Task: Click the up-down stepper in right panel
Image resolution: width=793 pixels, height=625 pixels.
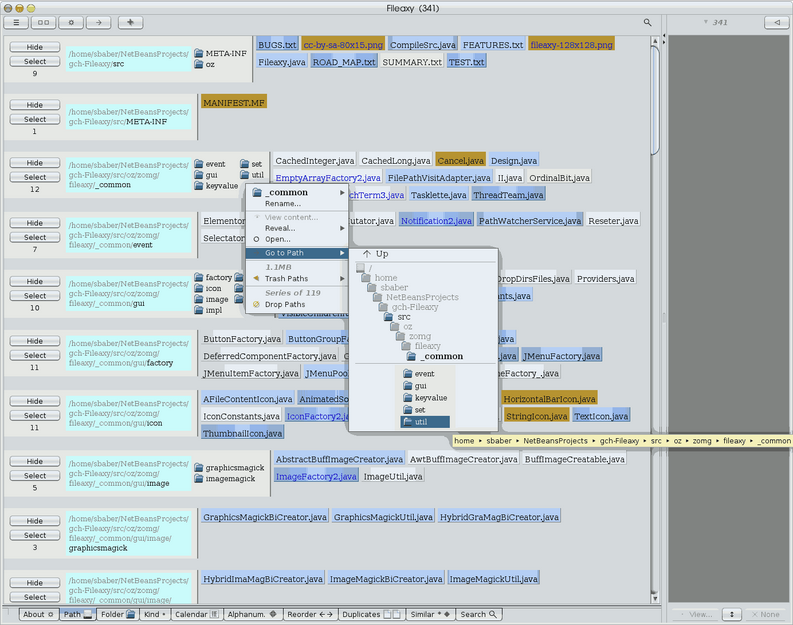Action: point(731,614)
